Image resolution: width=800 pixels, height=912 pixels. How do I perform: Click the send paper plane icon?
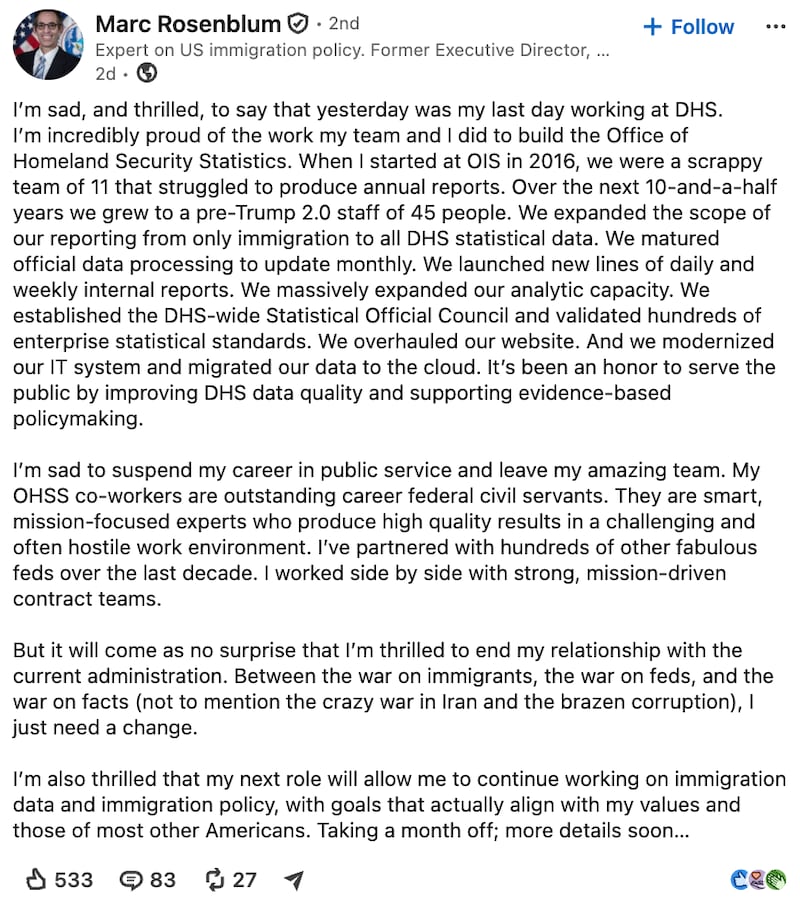(x=294, y=880)
